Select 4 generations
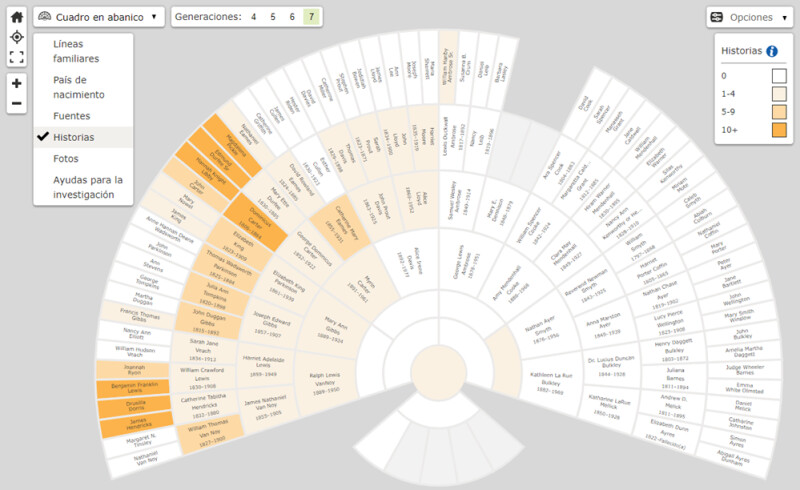 click(x=254, y=17)
